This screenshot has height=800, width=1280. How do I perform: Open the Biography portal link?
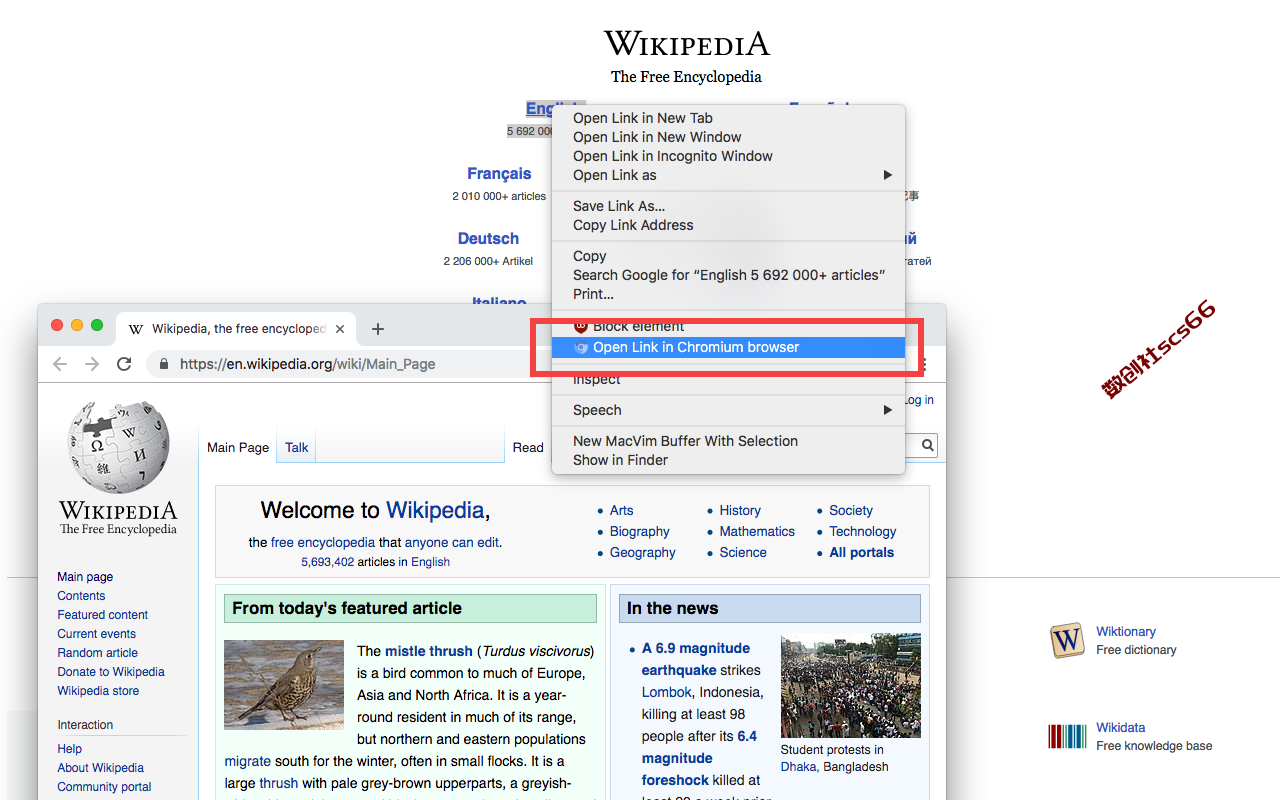point(640,532)
